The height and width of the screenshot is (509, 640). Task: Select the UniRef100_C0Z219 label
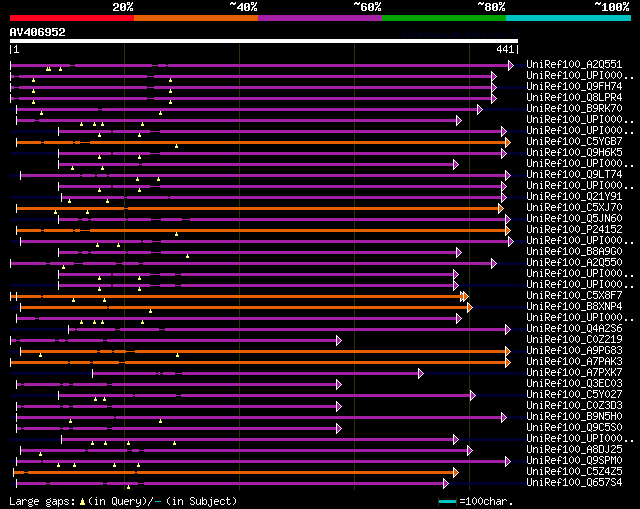click(574, 340)
